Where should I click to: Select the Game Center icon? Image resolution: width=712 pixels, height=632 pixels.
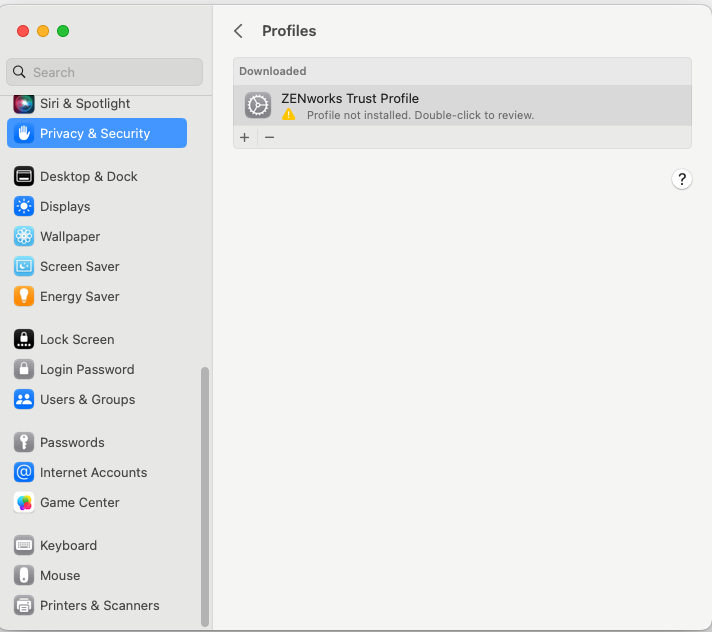(24, 502)
